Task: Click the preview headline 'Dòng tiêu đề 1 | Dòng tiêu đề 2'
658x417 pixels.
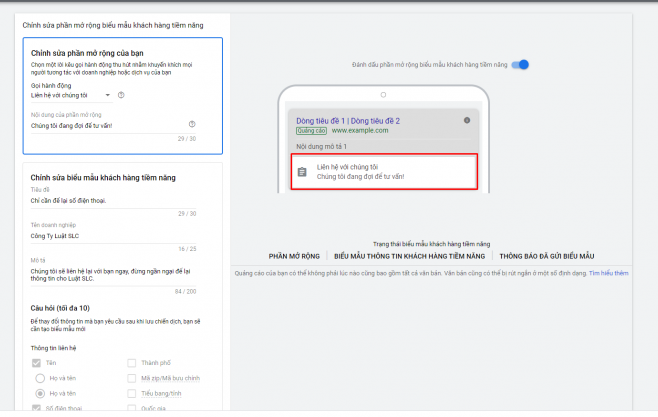Action: click(348, 121)
